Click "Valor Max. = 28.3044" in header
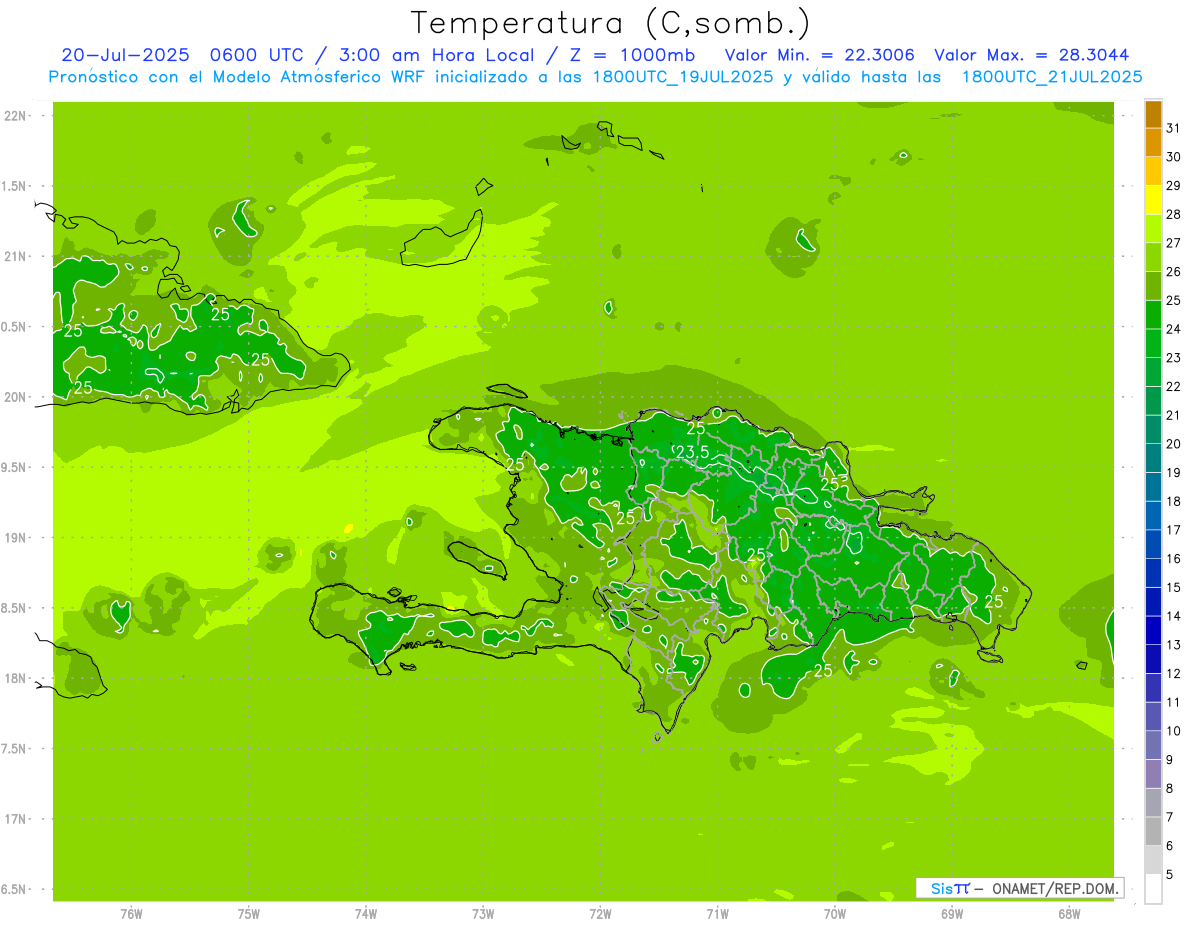1200x927 pixels. pos(1032,55)
